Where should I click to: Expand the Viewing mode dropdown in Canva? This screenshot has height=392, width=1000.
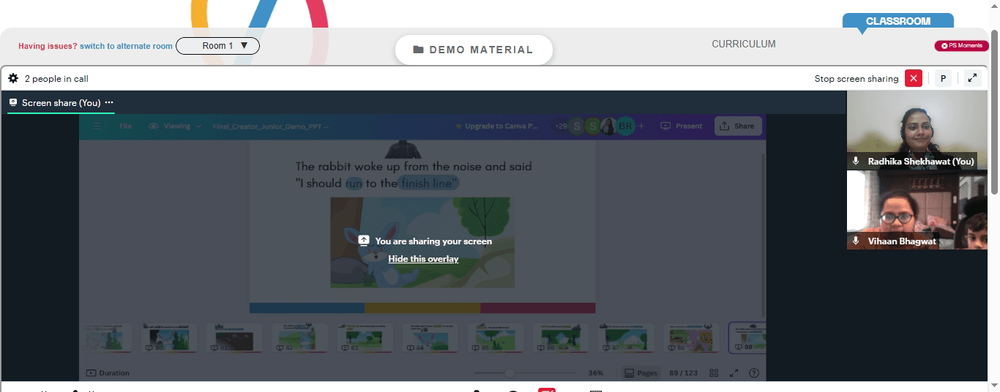[176, 126]
